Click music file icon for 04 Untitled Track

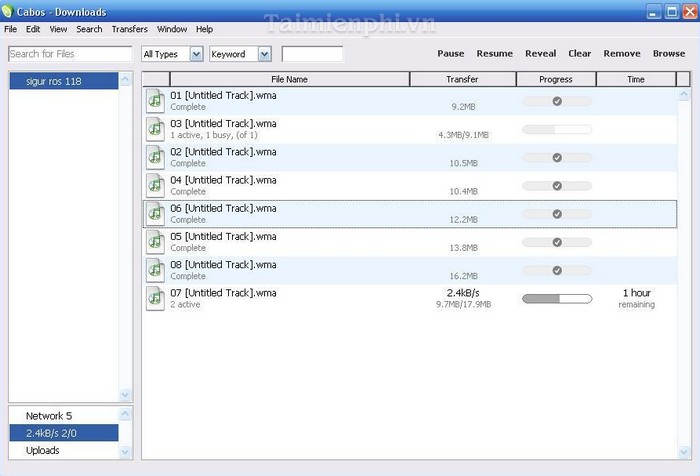(155, 185)
